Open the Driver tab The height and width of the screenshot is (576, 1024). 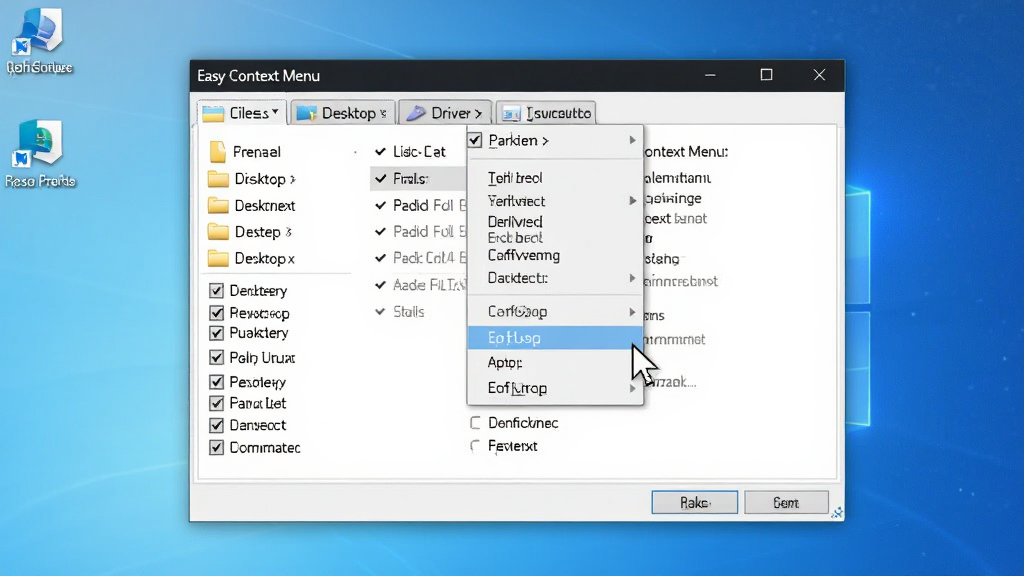(444, 113)
